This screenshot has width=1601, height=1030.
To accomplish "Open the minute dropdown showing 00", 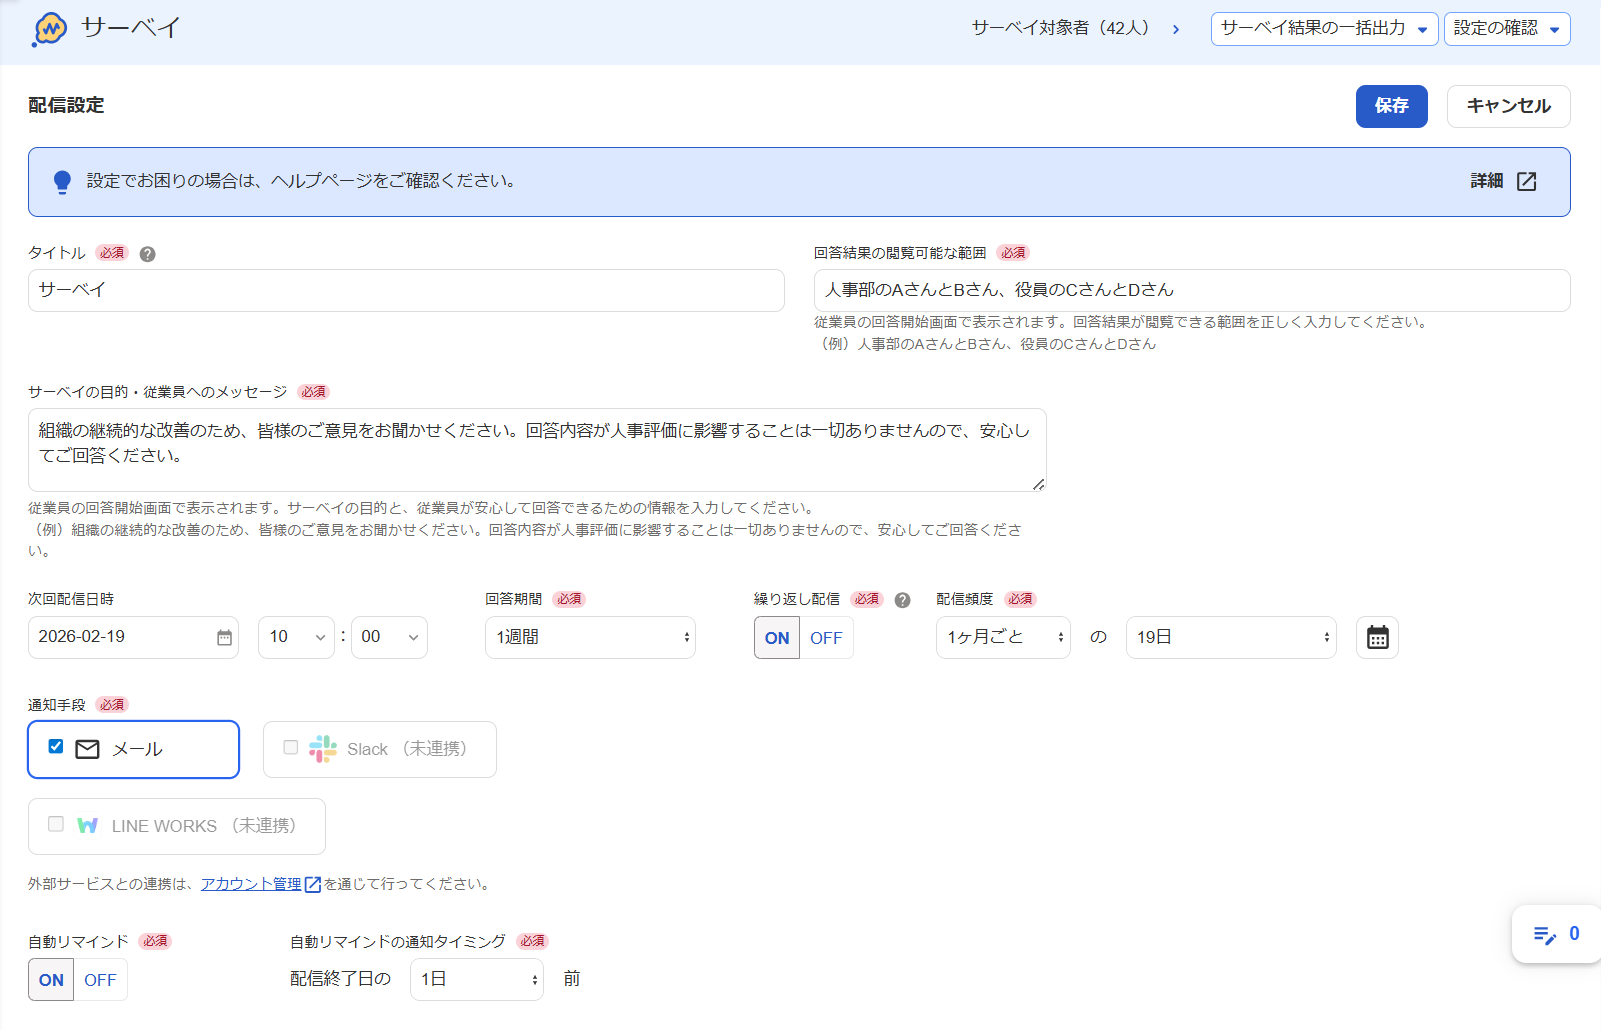I will coord(389,638).
